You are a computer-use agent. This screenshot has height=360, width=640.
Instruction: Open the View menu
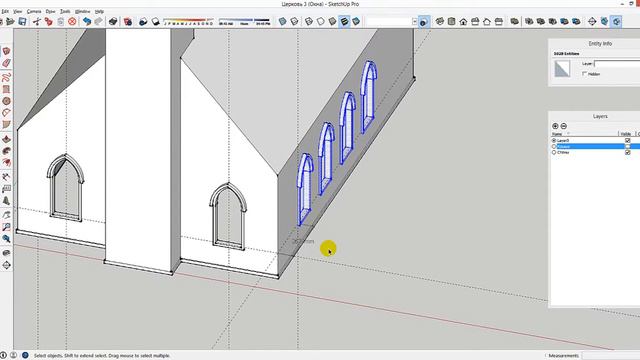[18, 11]
